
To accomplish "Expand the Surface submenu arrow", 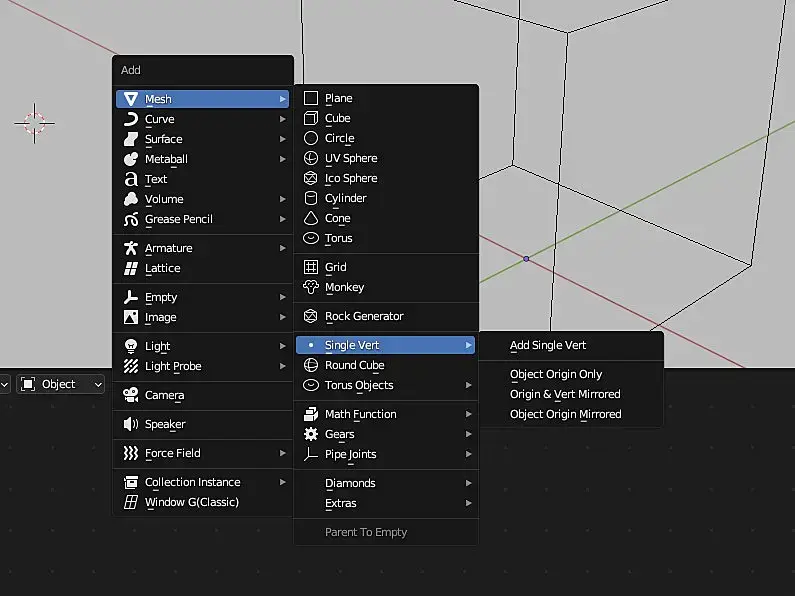I will (282, 139).
